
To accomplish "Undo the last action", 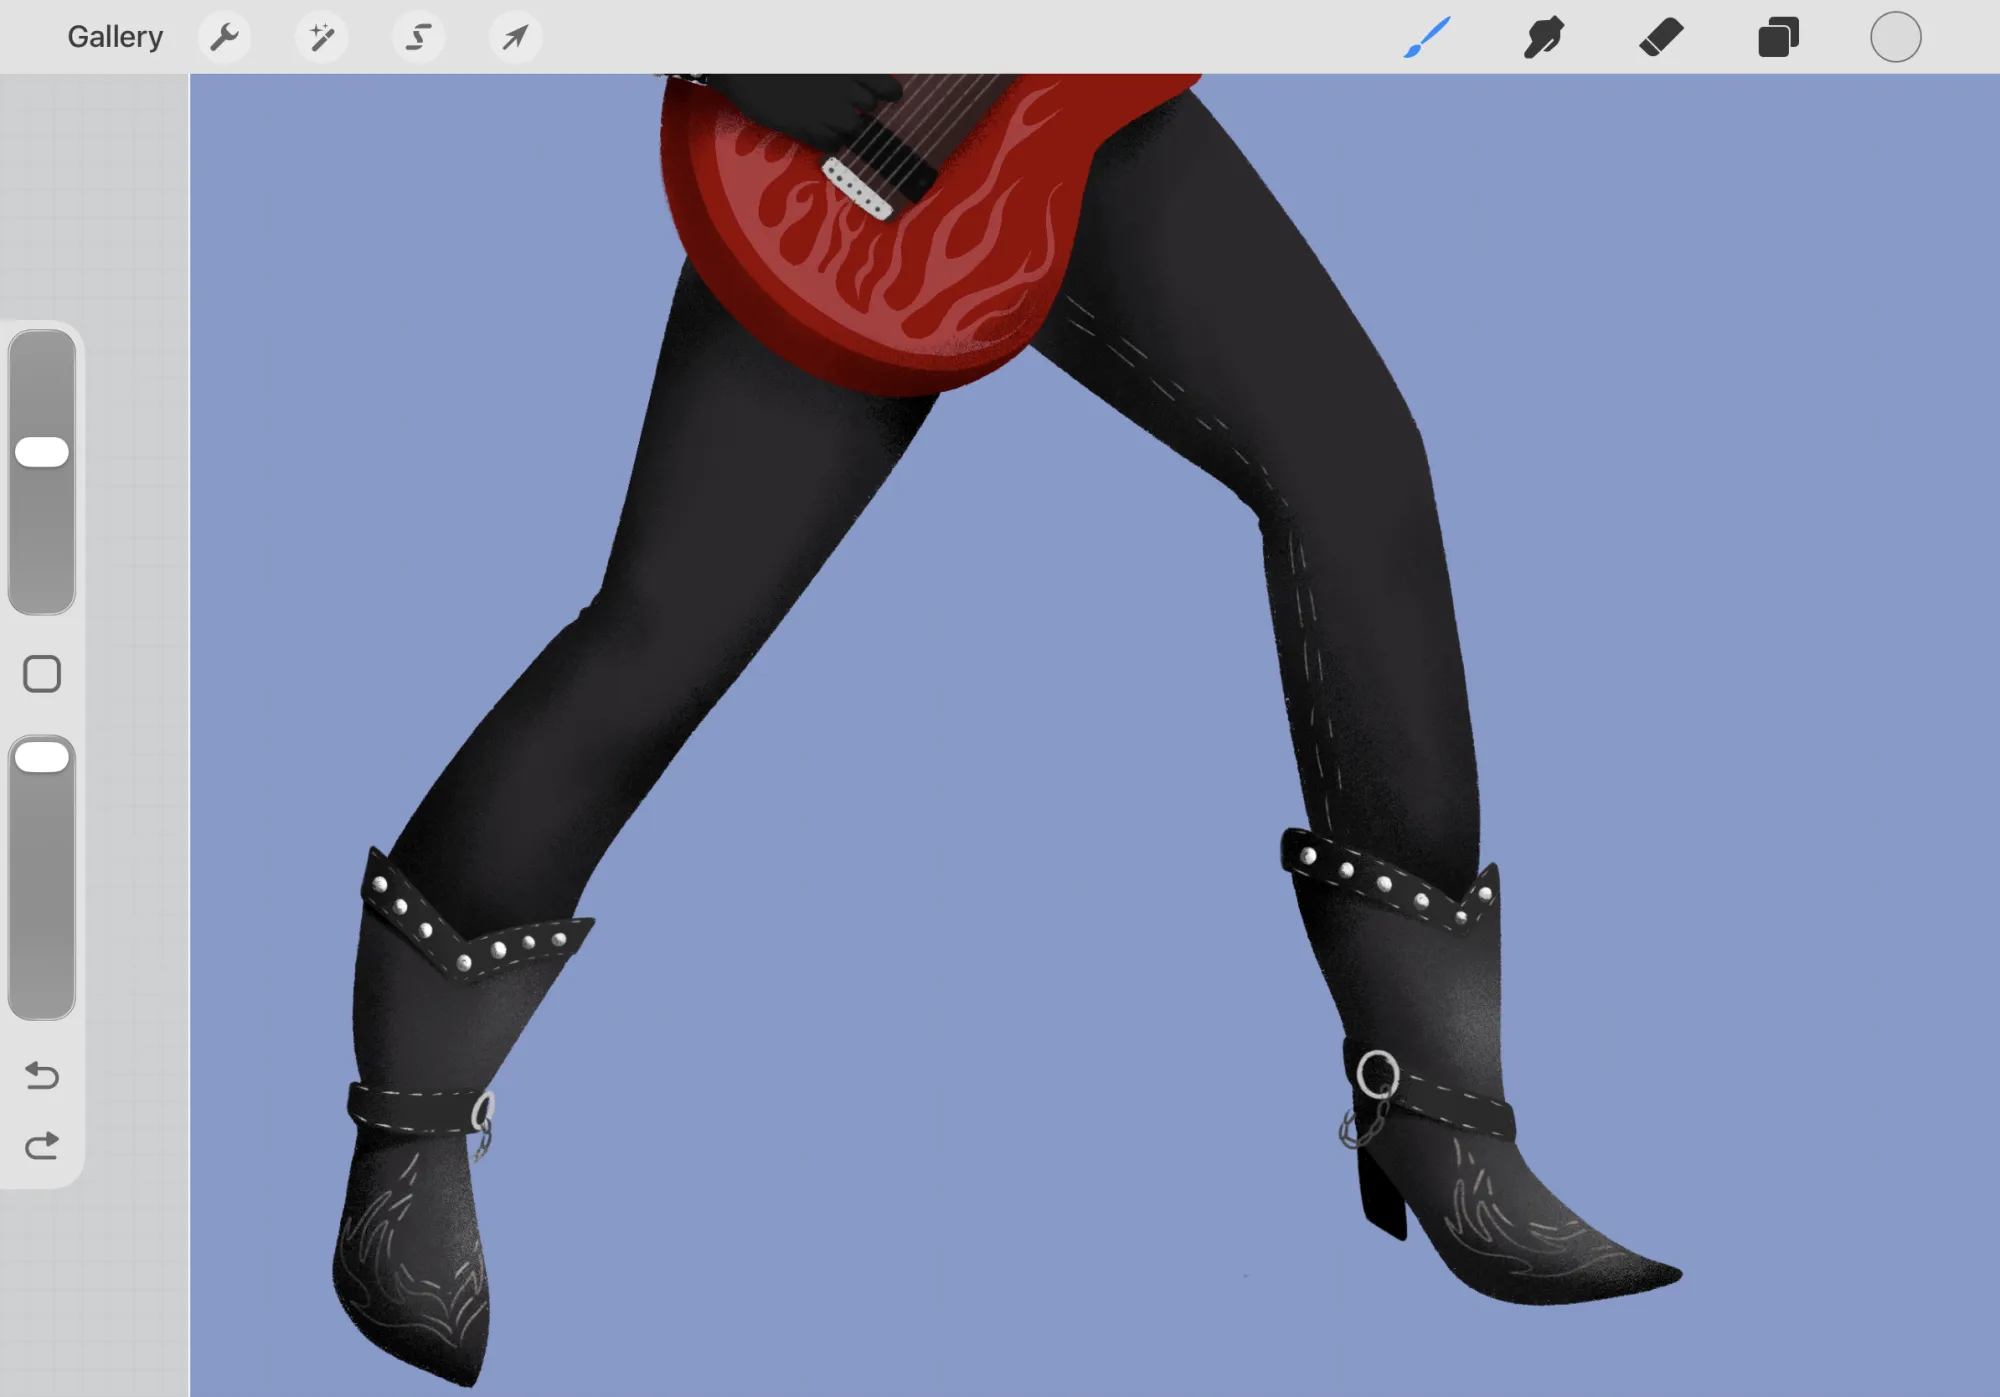I will coord(42,1075).
